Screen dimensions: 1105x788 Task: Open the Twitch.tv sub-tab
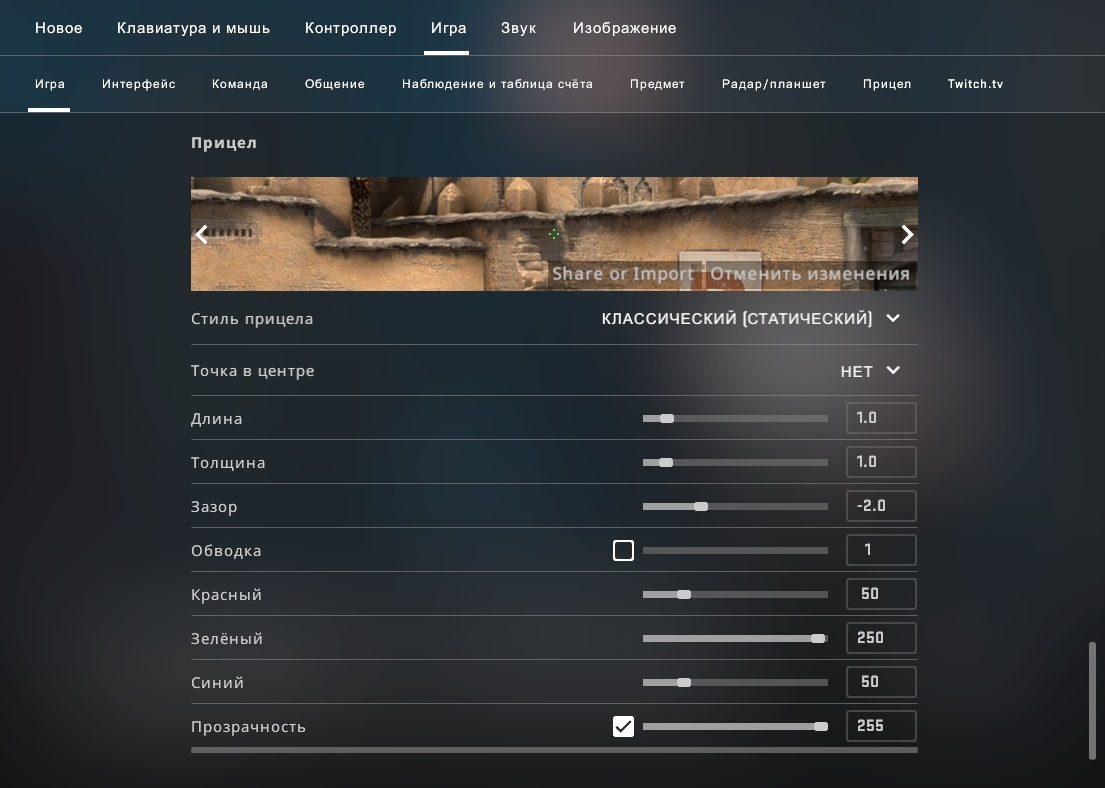pyautogui.click(x=975, y=84)
